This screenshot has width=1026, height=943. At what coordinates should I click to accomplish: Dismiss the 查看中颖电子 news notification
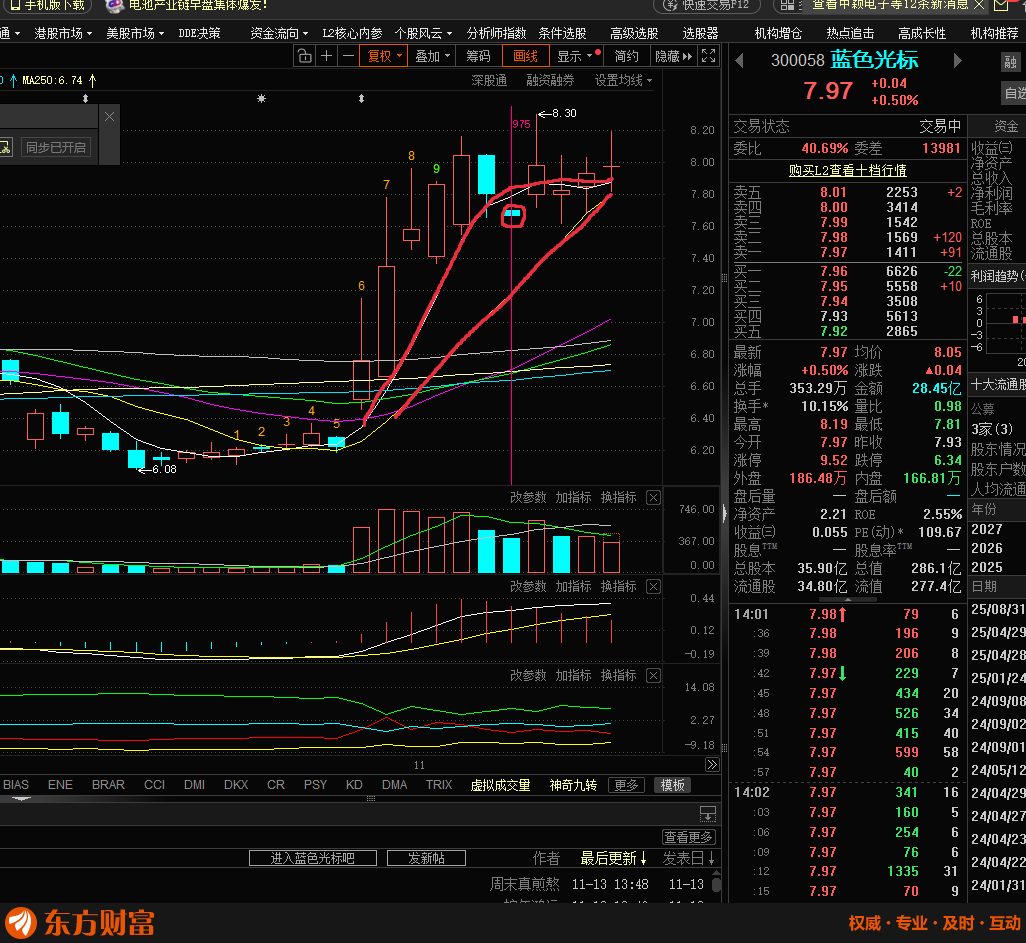(979, 5)
